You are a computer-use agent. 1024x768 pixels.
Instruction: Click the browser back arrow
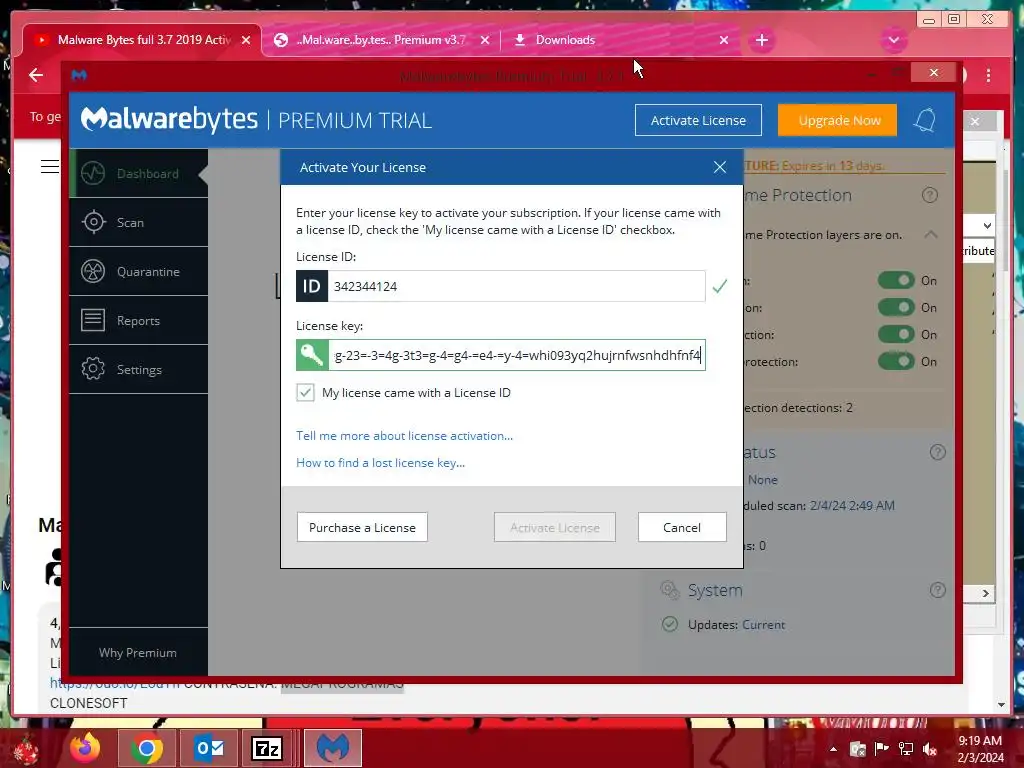pos(36,75)
